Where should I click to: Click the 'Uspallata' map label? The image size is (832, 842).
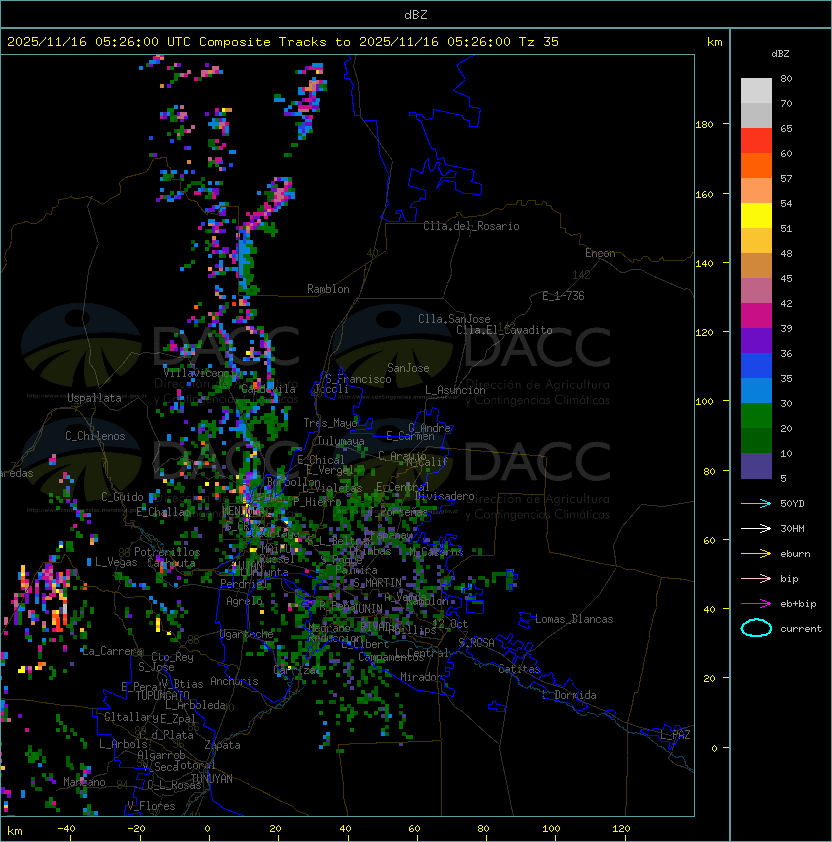pos(94,398)
